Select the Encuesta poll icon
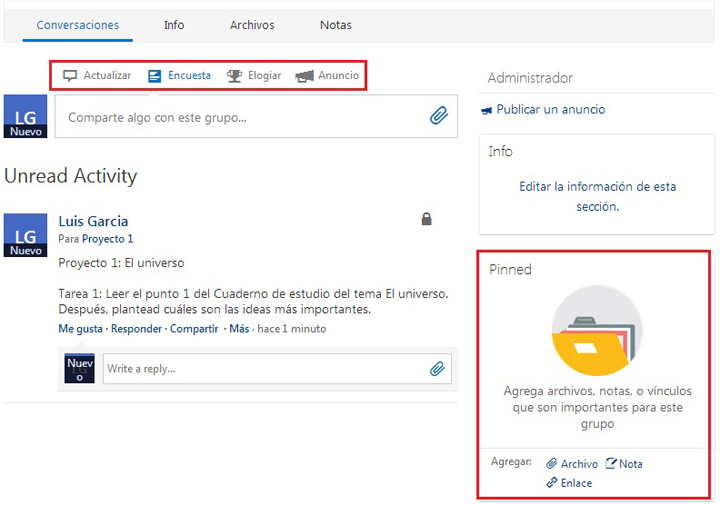 (x=155, y=76)
